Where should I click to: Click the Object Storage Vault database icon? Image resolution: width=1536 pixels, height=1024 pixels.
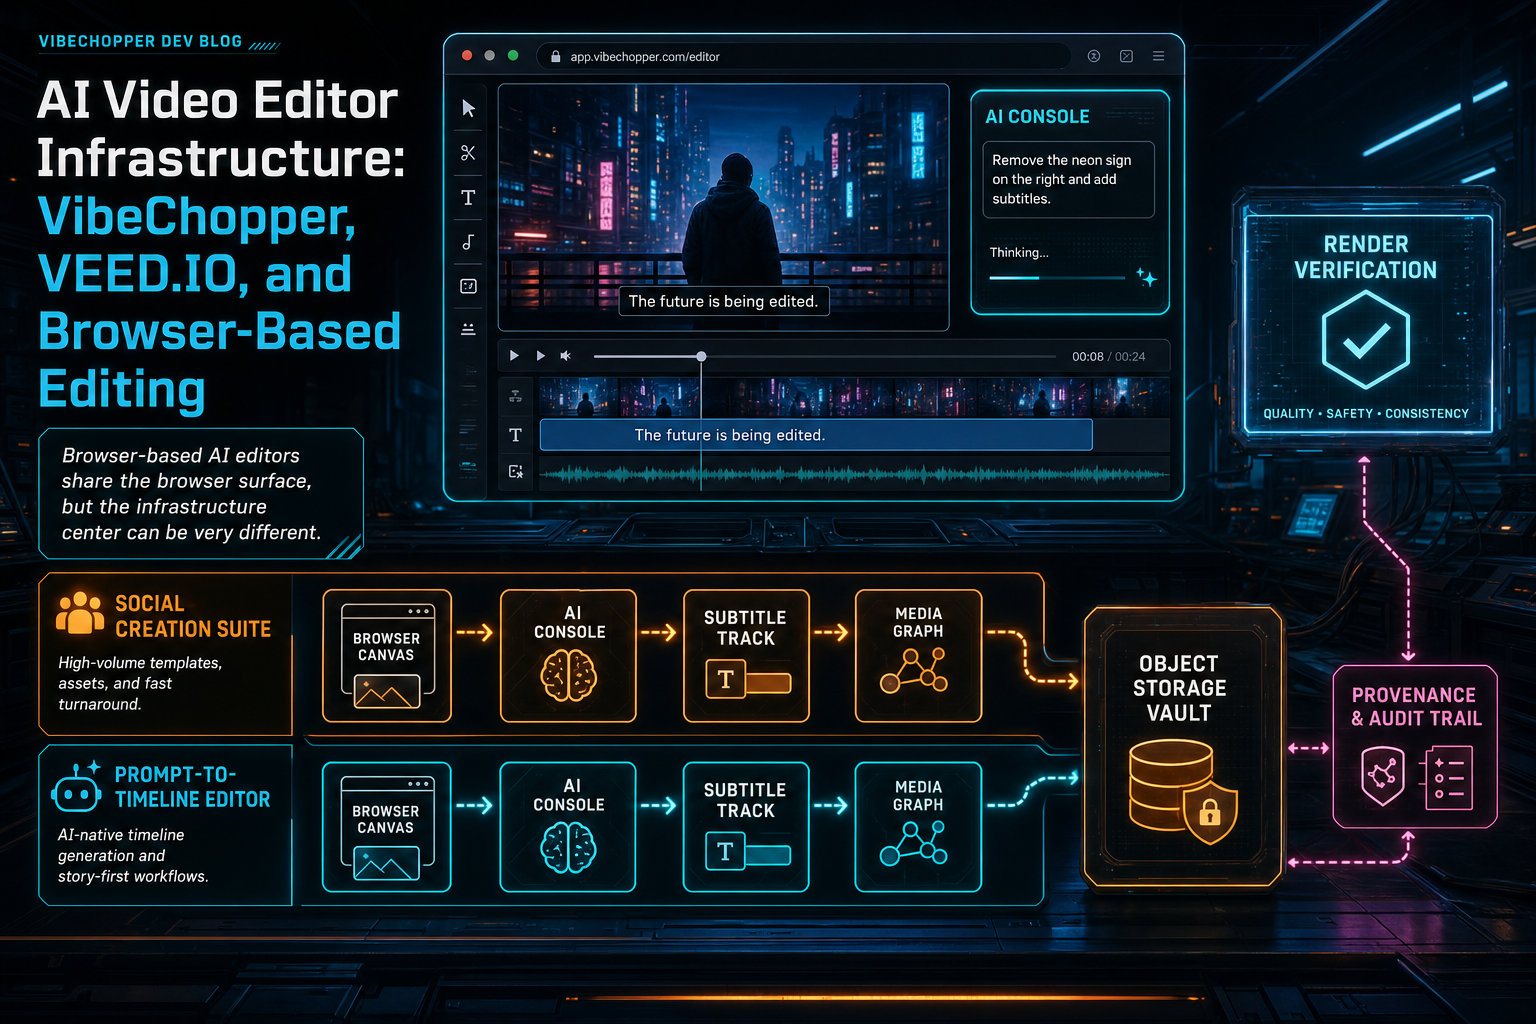click(1170, 784)
